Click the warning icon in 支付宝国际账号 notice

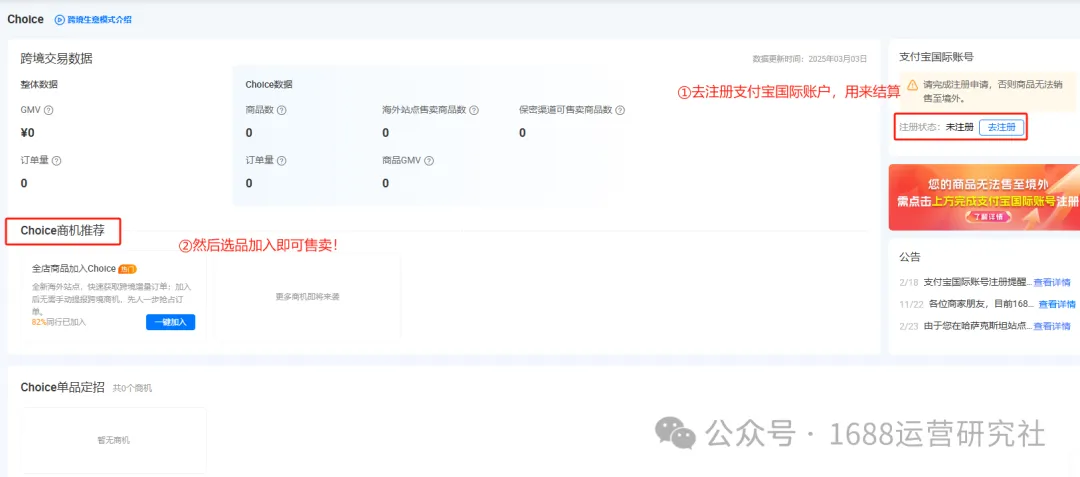pyautogui.click(x=912, y=85)
